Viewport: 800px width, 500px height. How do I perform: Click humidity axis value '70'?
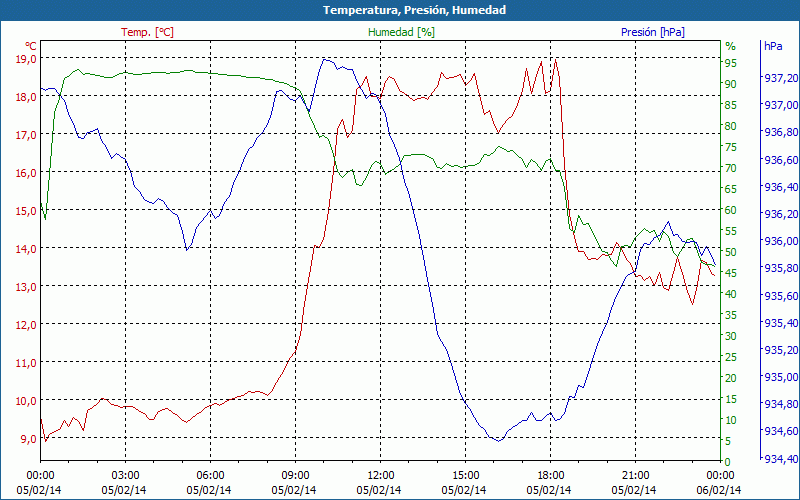coord(731,168)
